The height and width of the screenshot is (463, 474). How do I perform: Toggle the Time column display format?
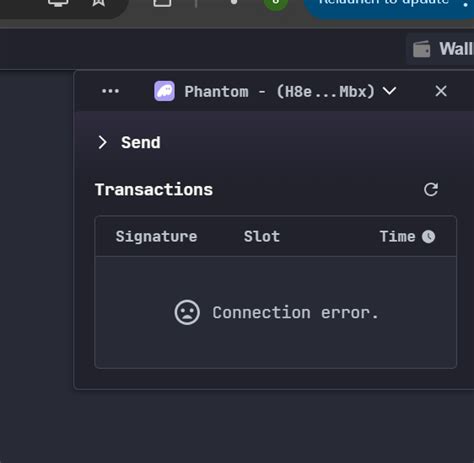click(x=407, y=237)
